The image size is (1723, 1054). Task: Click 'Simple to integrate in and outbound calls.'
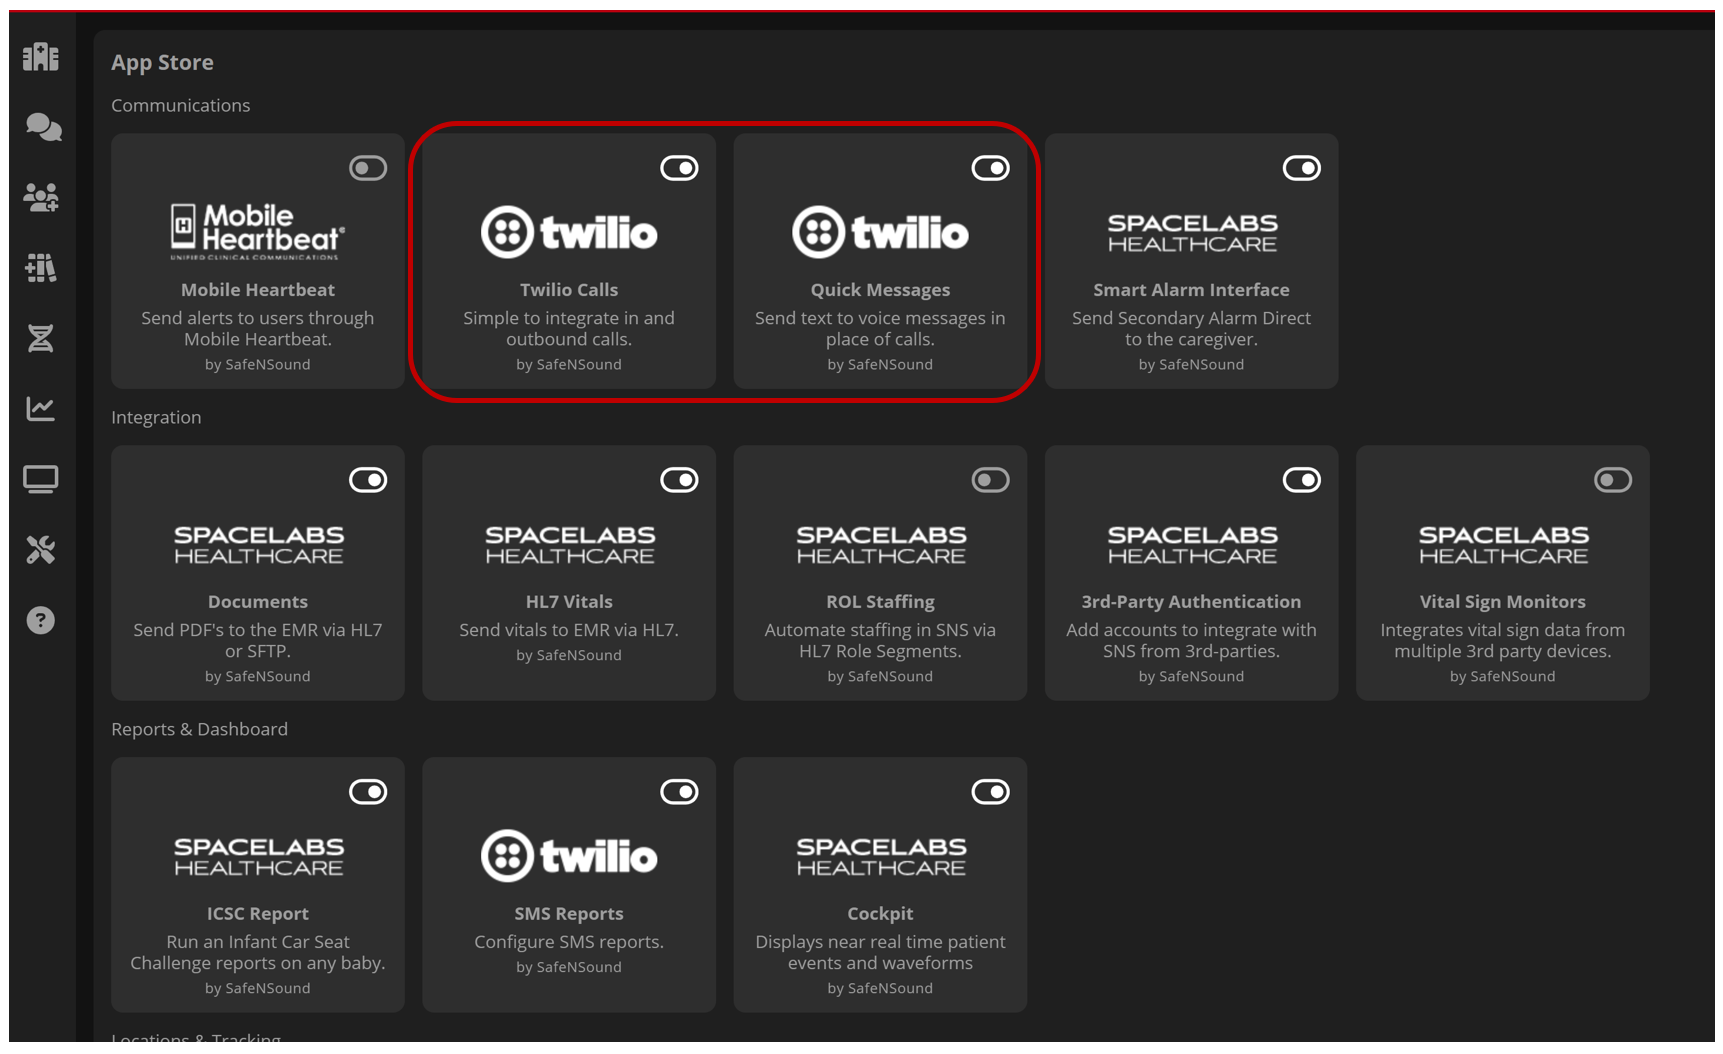point(569,329)
